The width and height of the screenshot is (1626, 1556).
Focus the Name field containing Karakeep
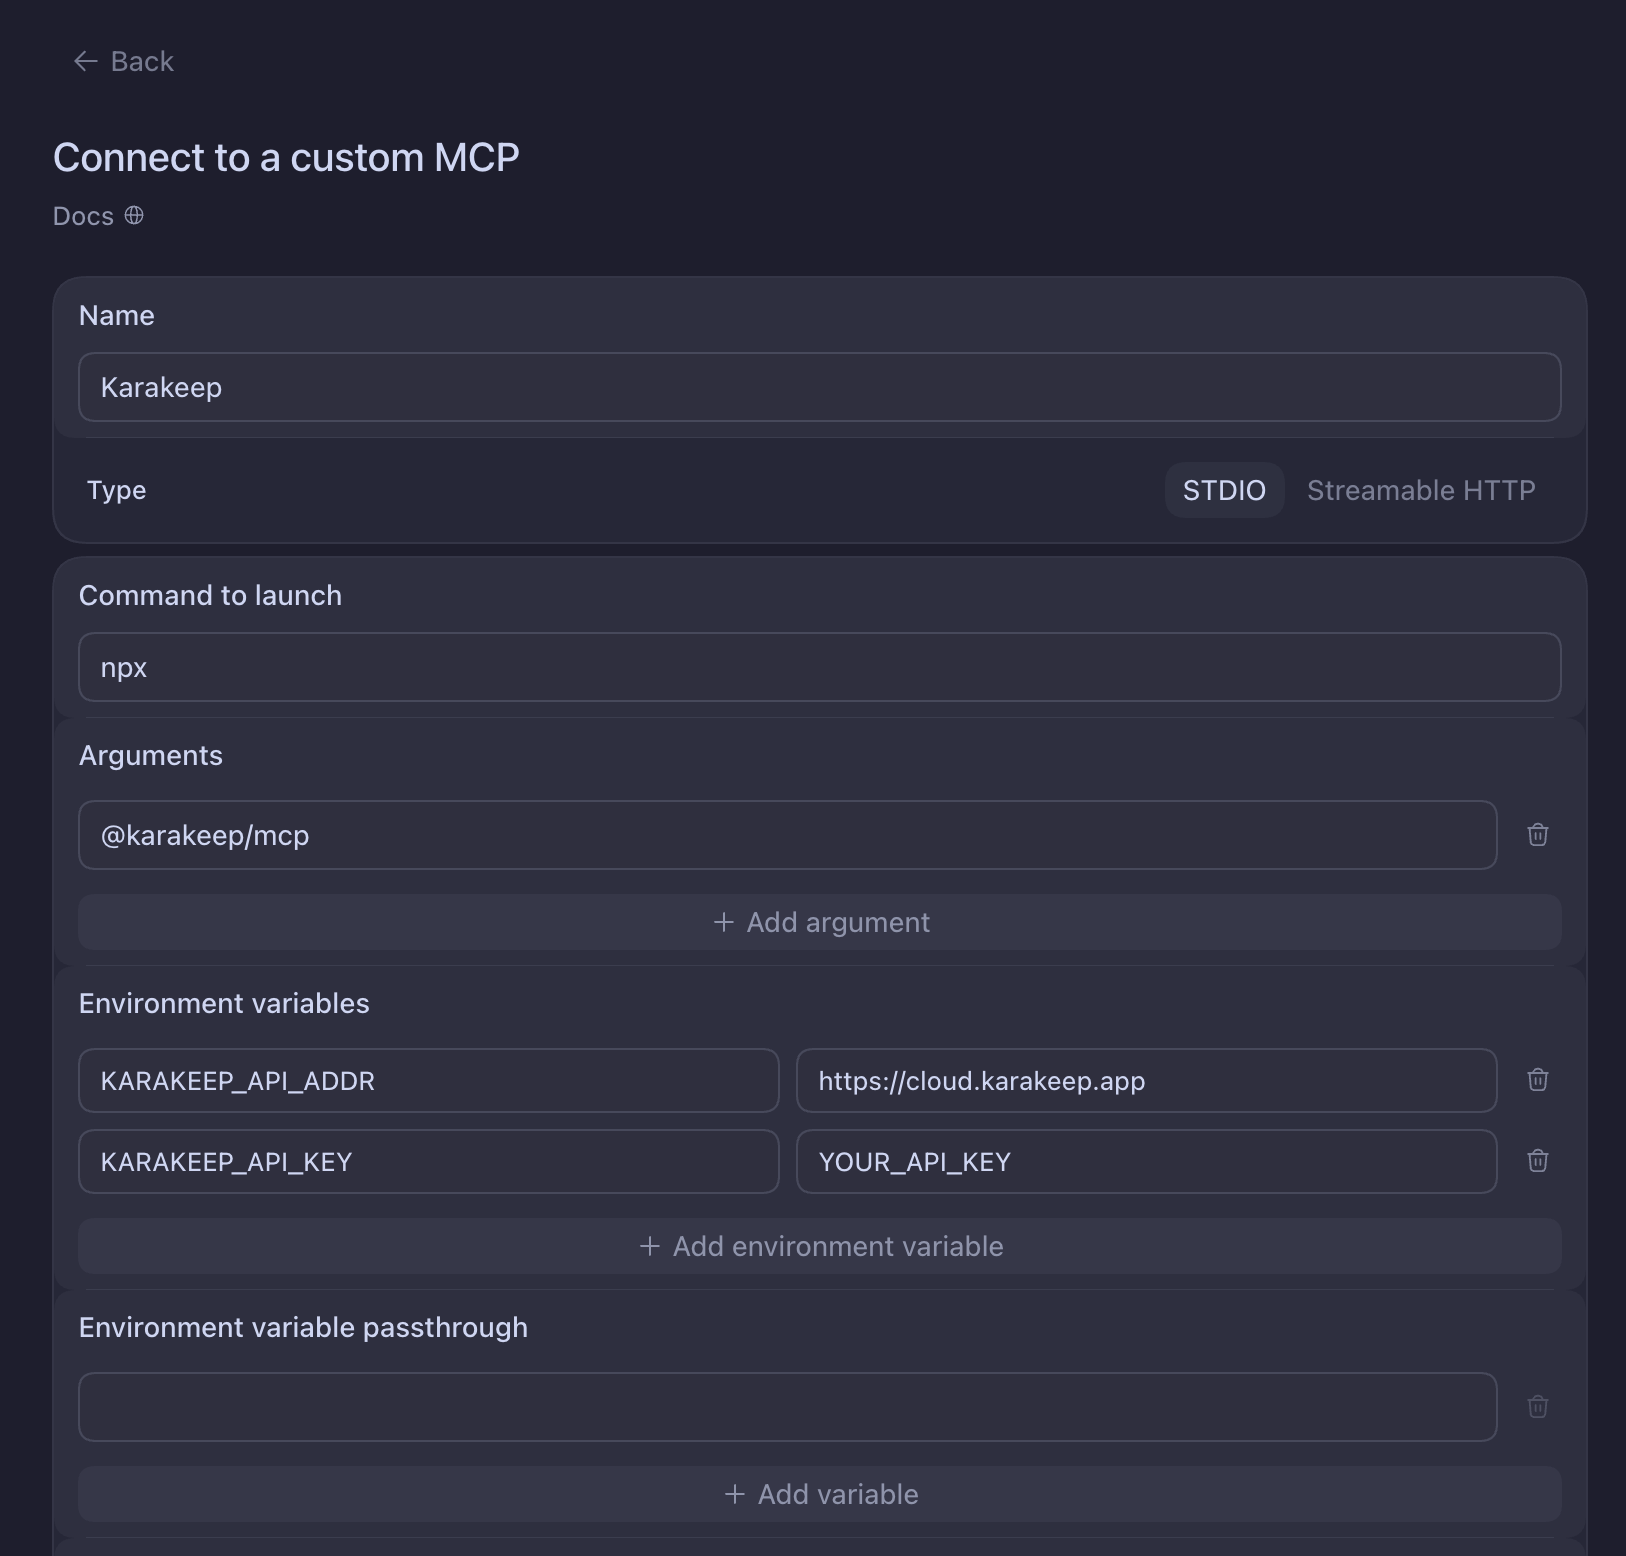[x=820, y=387]
